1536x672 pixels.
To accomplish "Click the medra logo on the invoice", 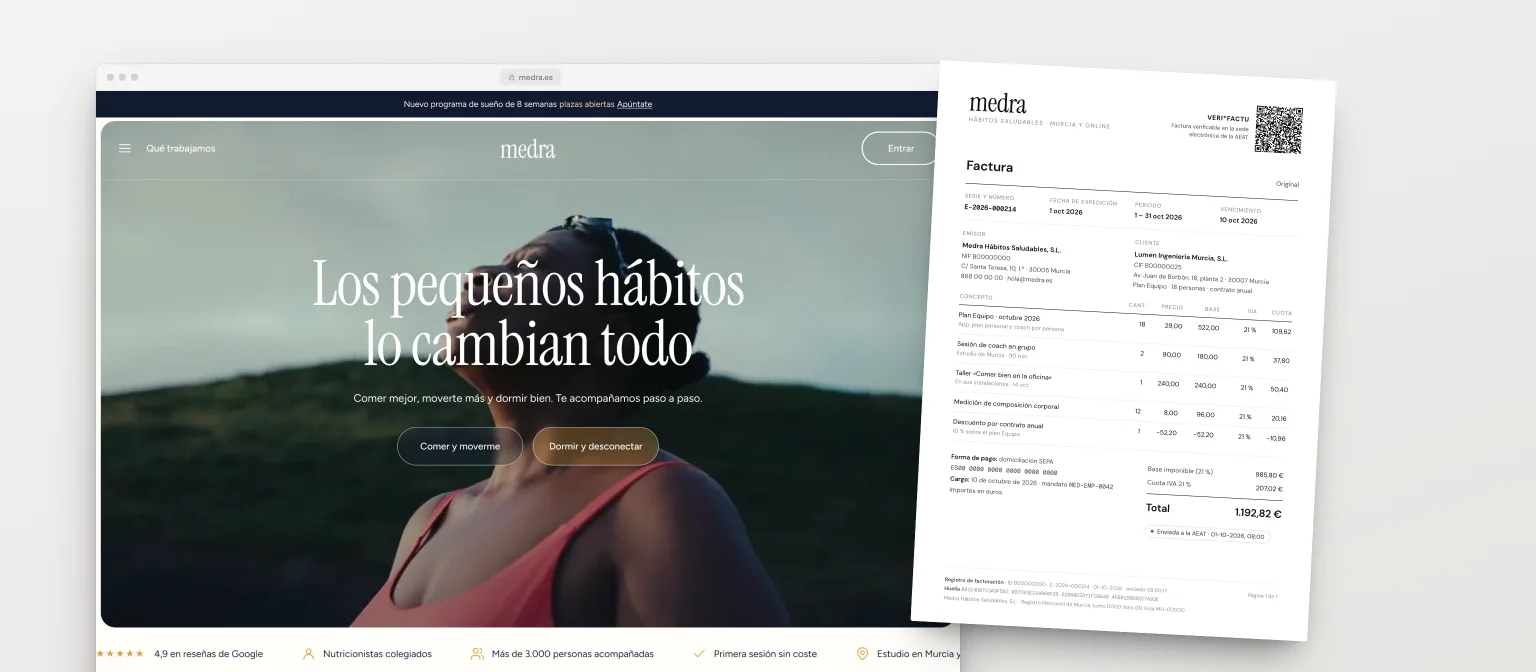I will [x=998, y=103].
